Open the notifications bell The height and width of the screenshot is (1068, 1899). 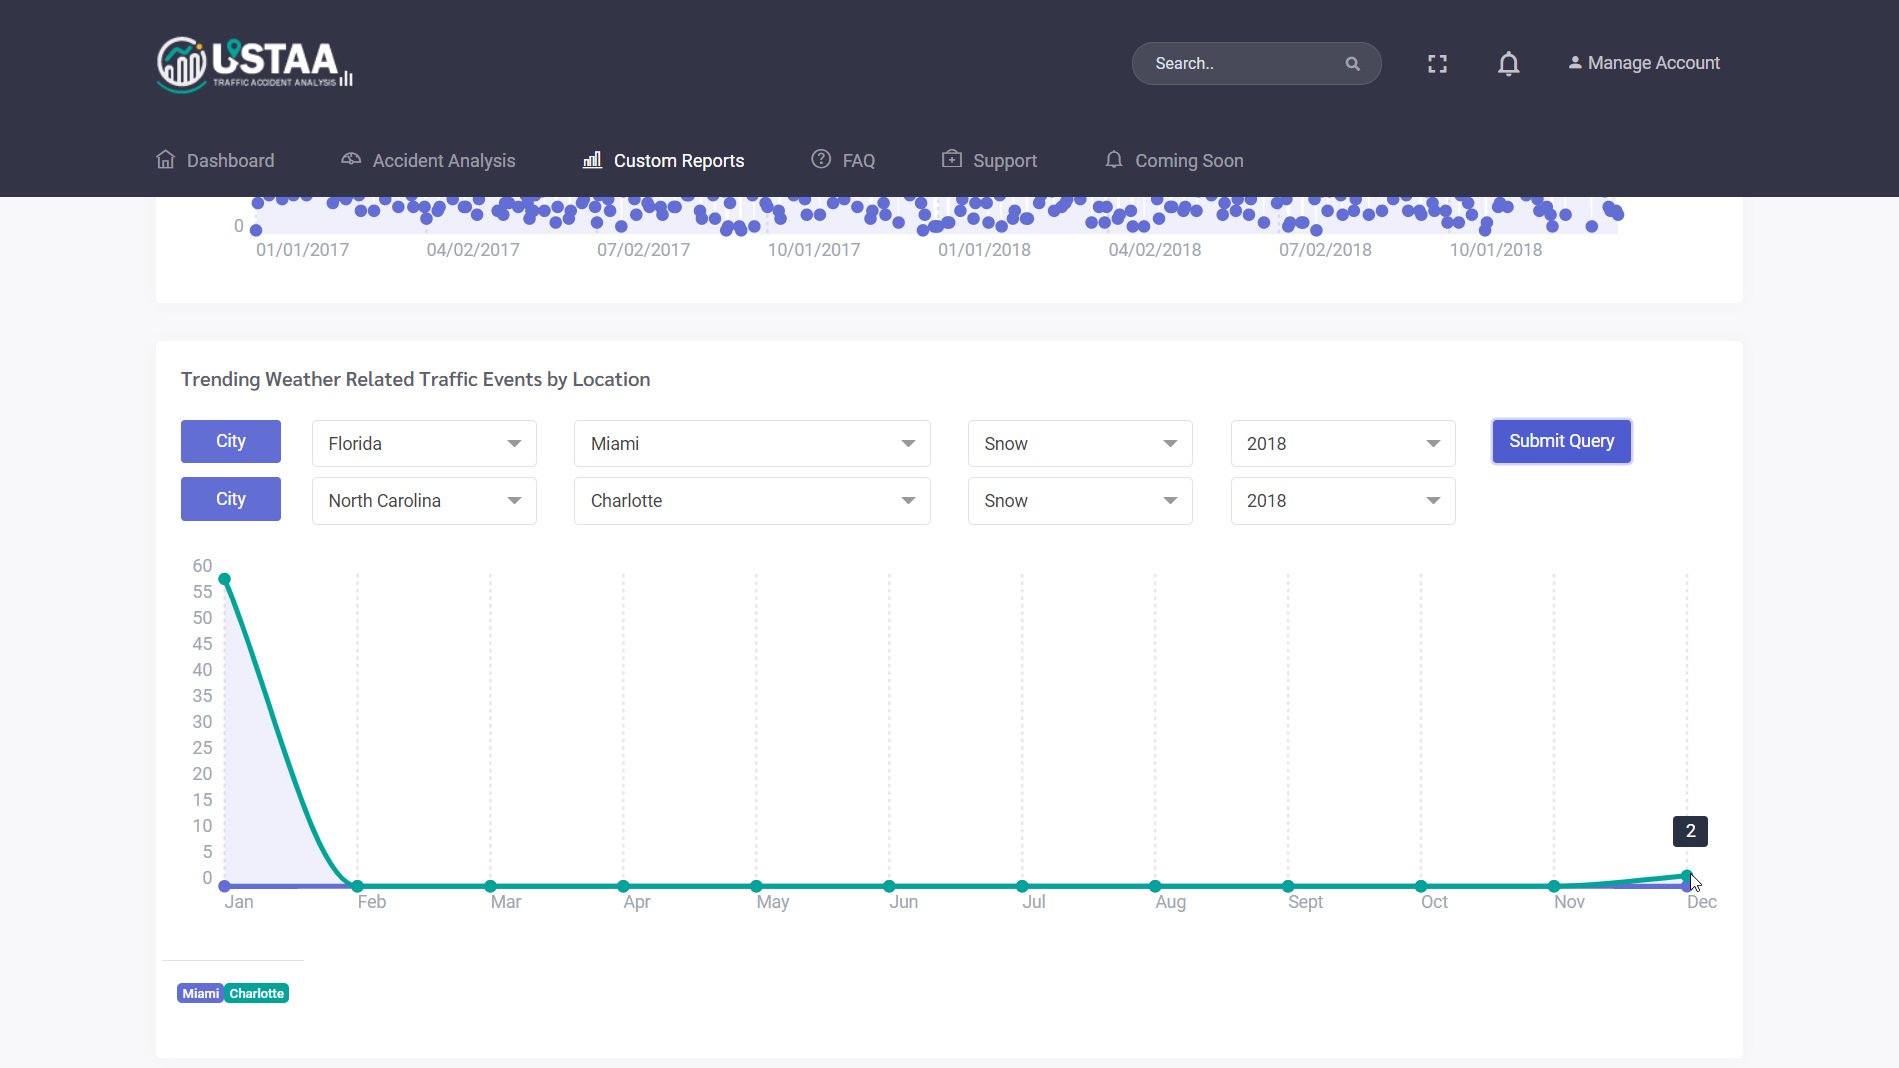tap(1508, 64)
